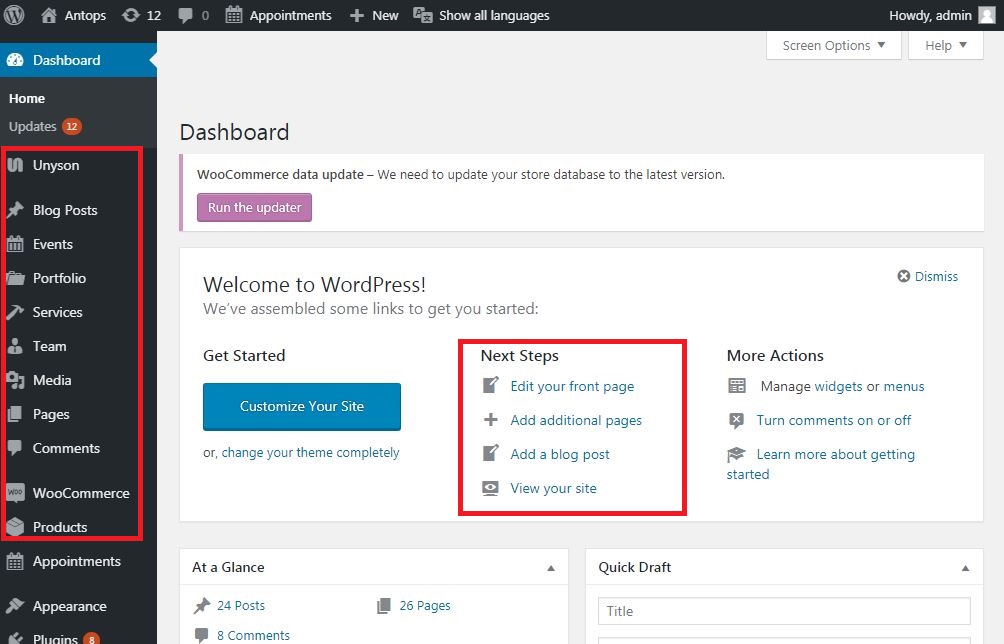Open the WooCommerce menu label

pos(81,493)
